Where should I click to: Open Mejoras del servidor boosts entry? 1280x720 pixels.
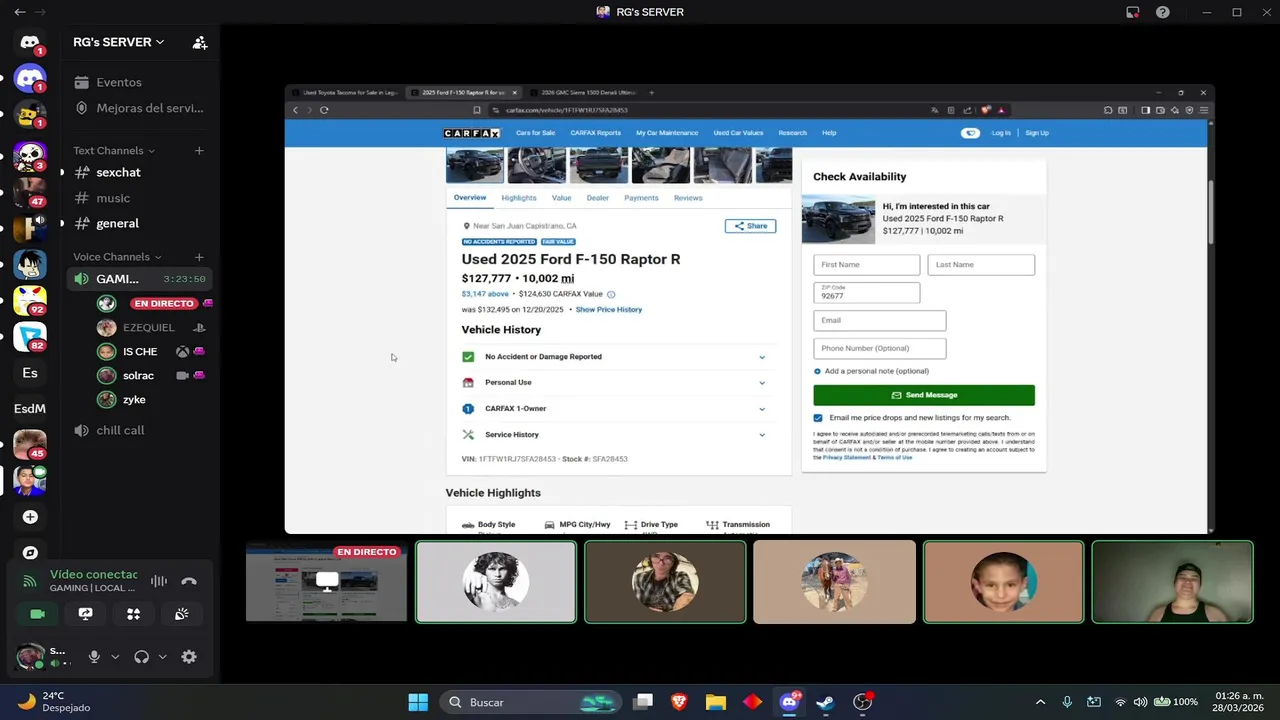tap(140, 108)
